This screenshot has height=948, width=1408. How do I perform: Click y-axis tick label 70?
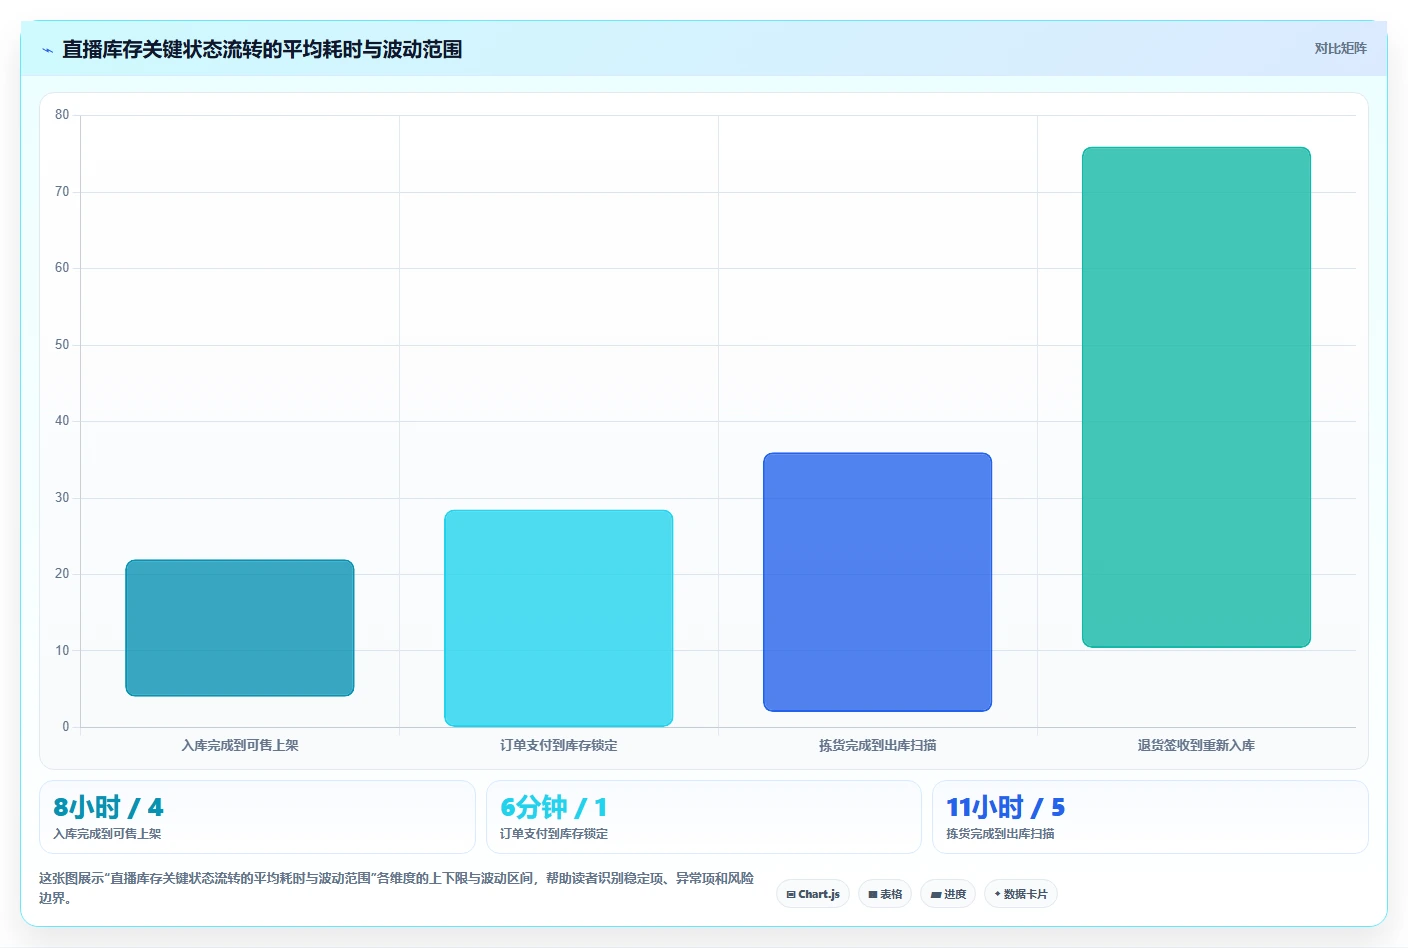coord(62,191)
